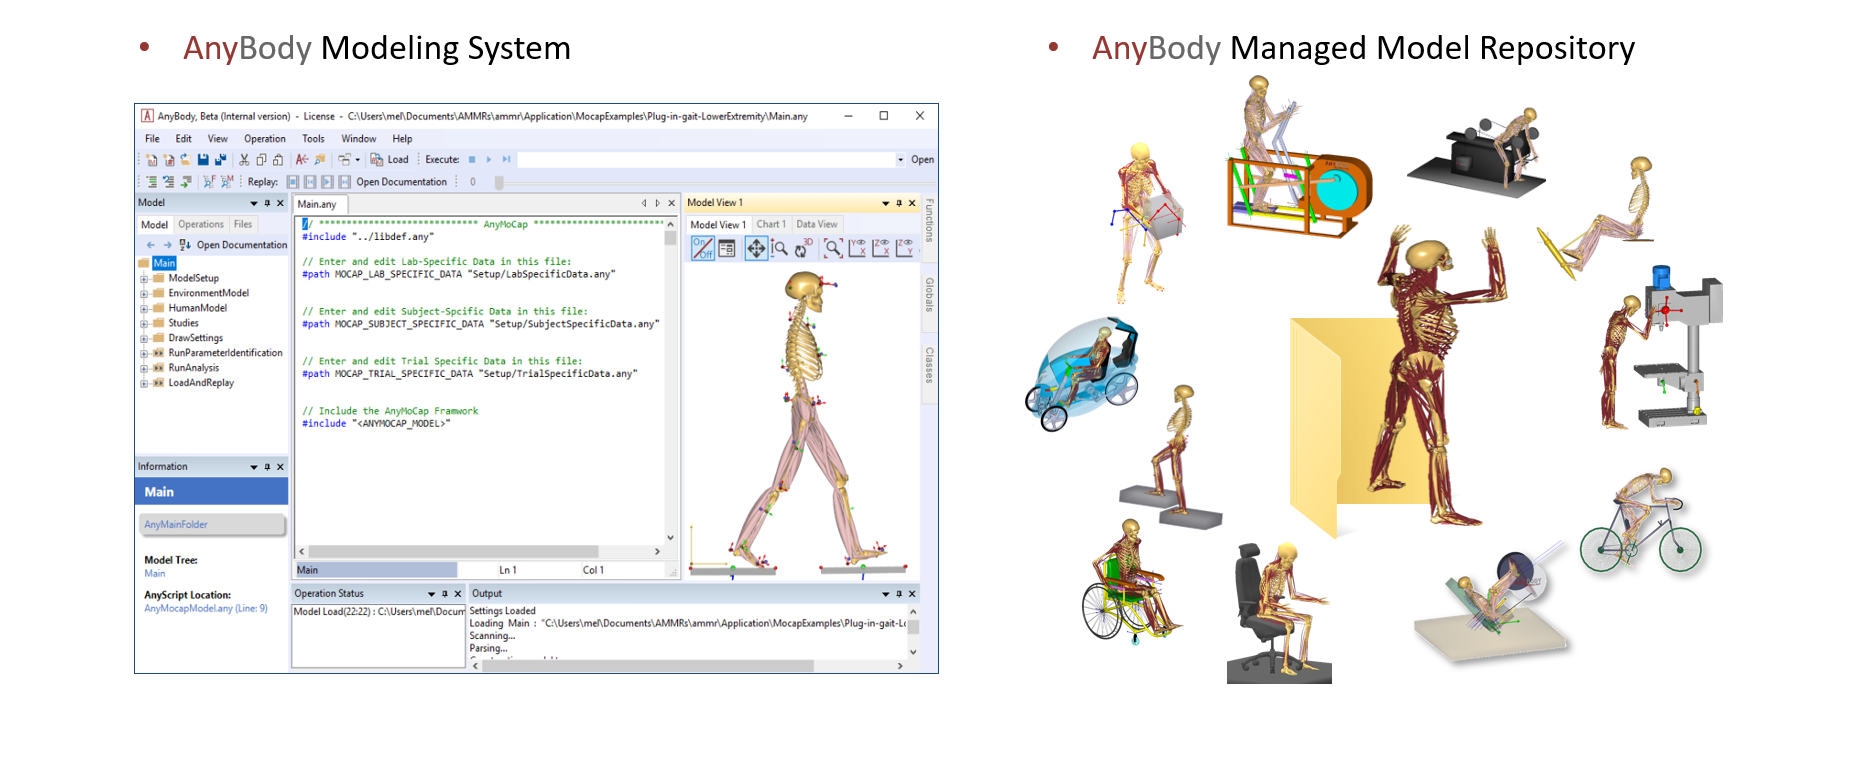The height and width of the screenshot is (765, 1853).
Task: Open the File menu
Action: tap(152, 139)
